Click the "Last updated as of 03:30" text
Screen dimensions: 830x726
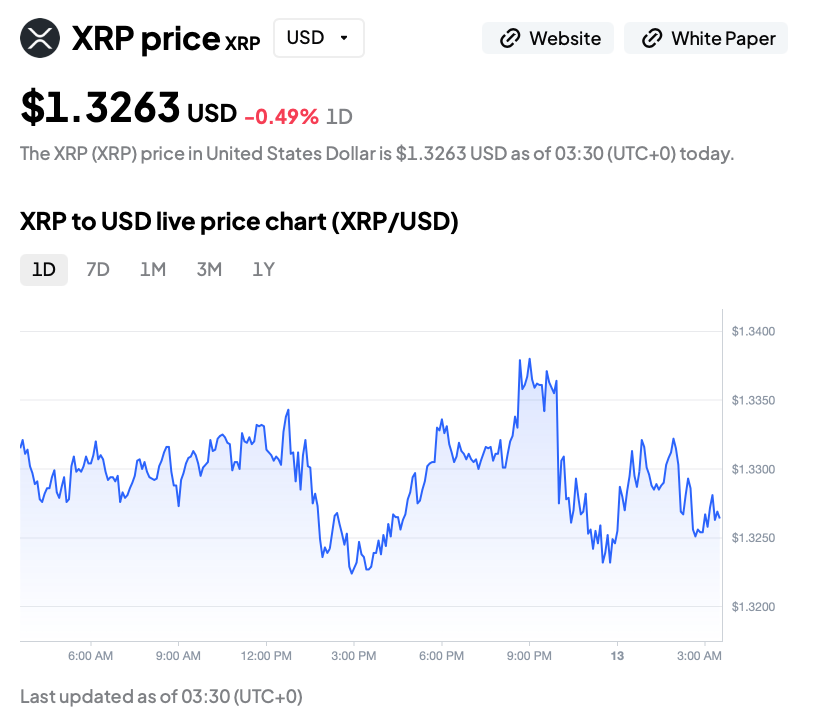click(x=161, y=696)
